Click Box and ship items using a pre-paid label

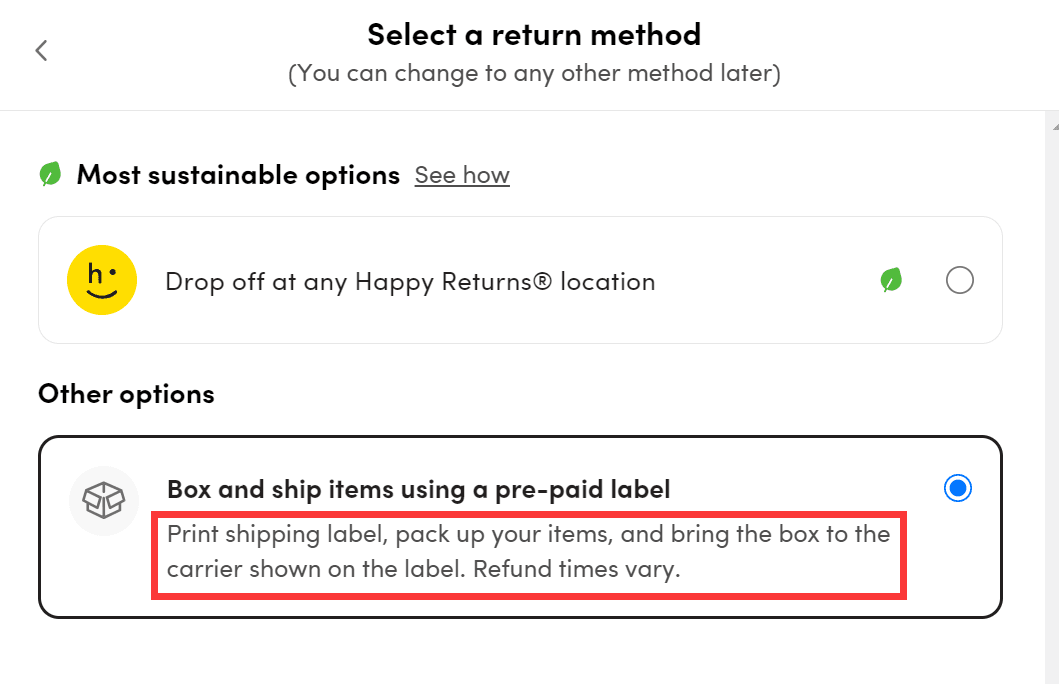pyautogui.click(x=419, y=490)
